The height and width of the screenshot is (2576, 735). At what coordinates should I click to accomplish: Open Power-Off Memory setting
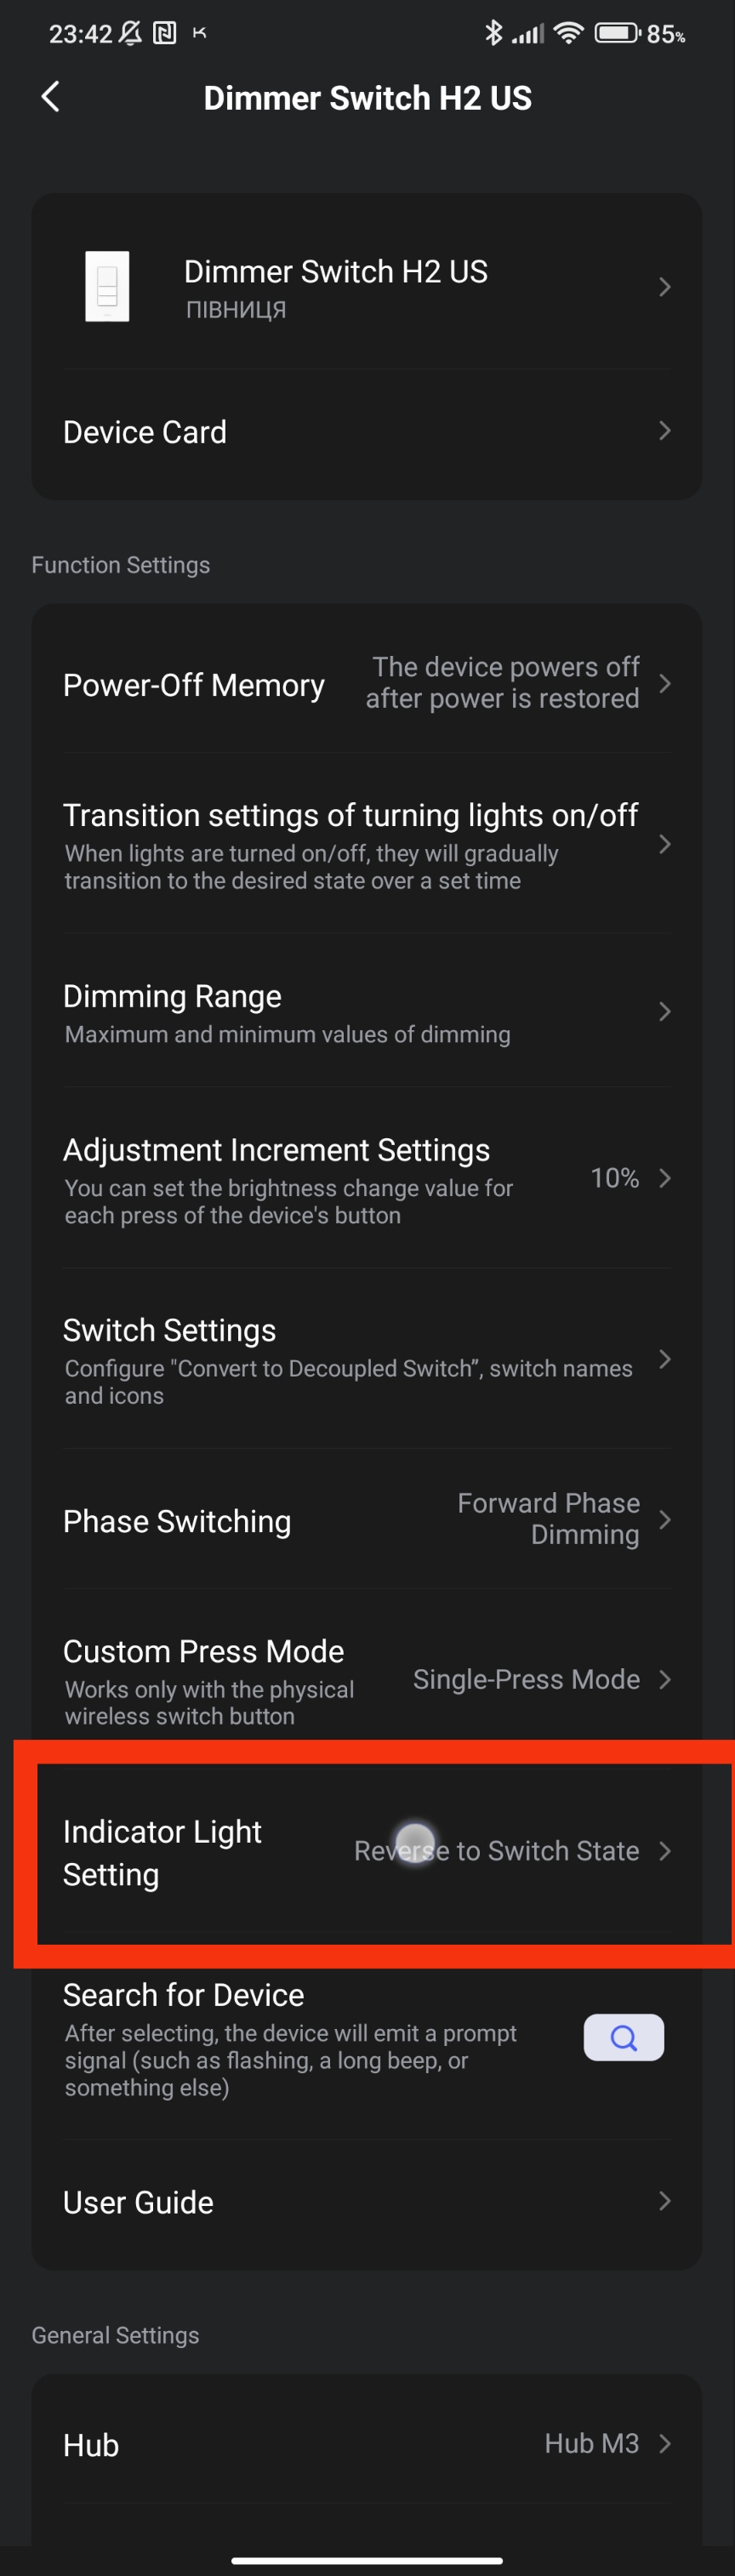(x=366, y=684)
